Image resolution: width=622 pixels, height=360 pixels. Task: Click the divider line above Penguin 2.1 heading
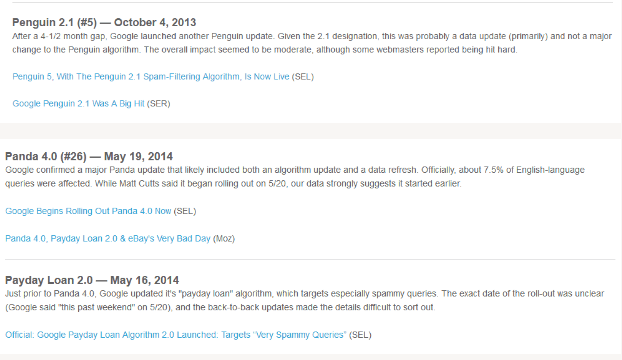[313, 2]
